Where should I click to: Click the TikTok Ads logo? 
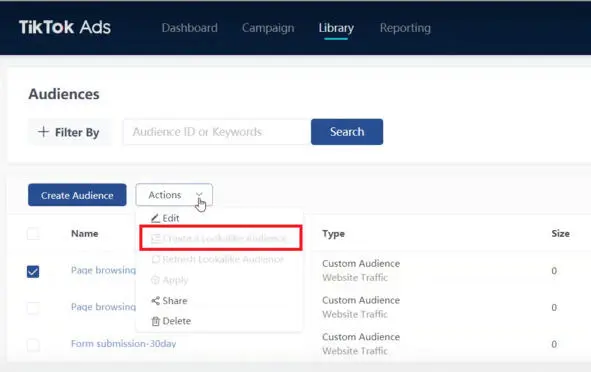(65, 27)
